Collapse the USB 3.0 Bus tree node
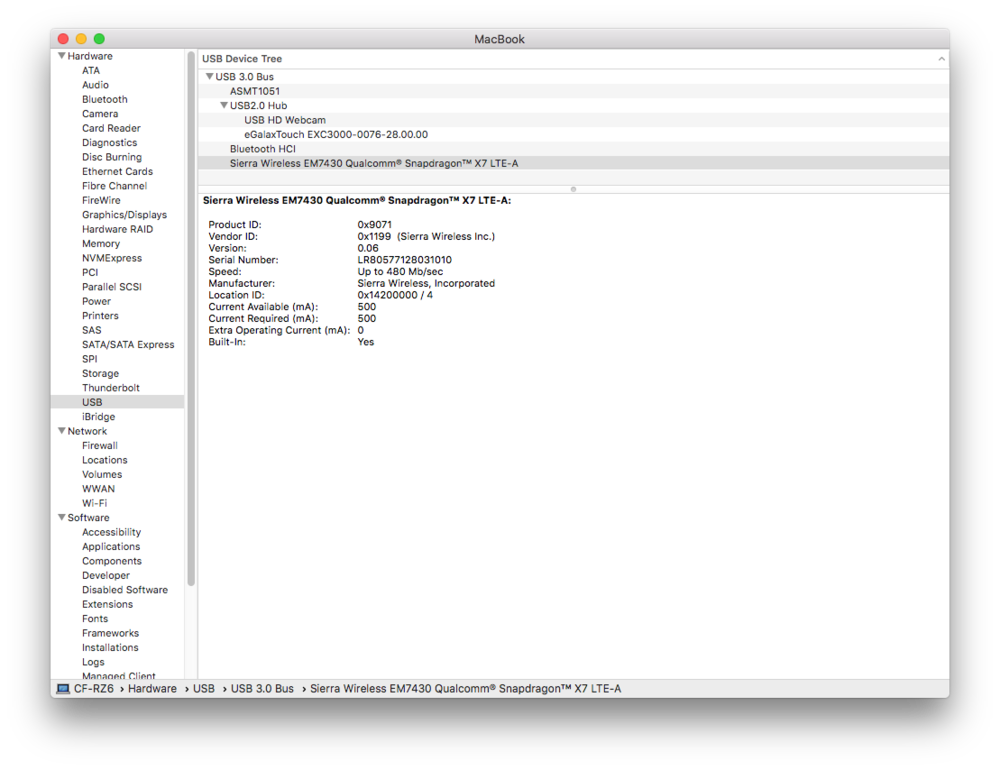The image size is (1000, 770). tap(209, 77)
